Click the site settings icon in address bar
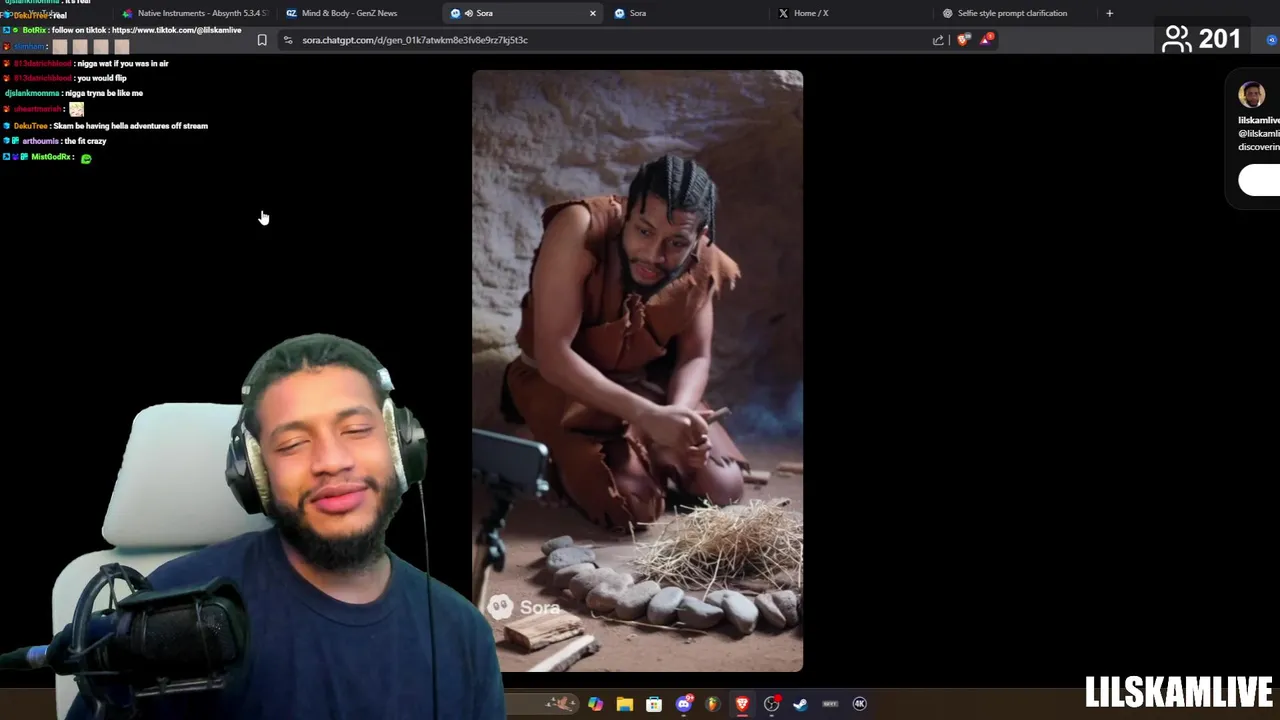The width and height of the screenshot is (1280, 720). [288, 40]
